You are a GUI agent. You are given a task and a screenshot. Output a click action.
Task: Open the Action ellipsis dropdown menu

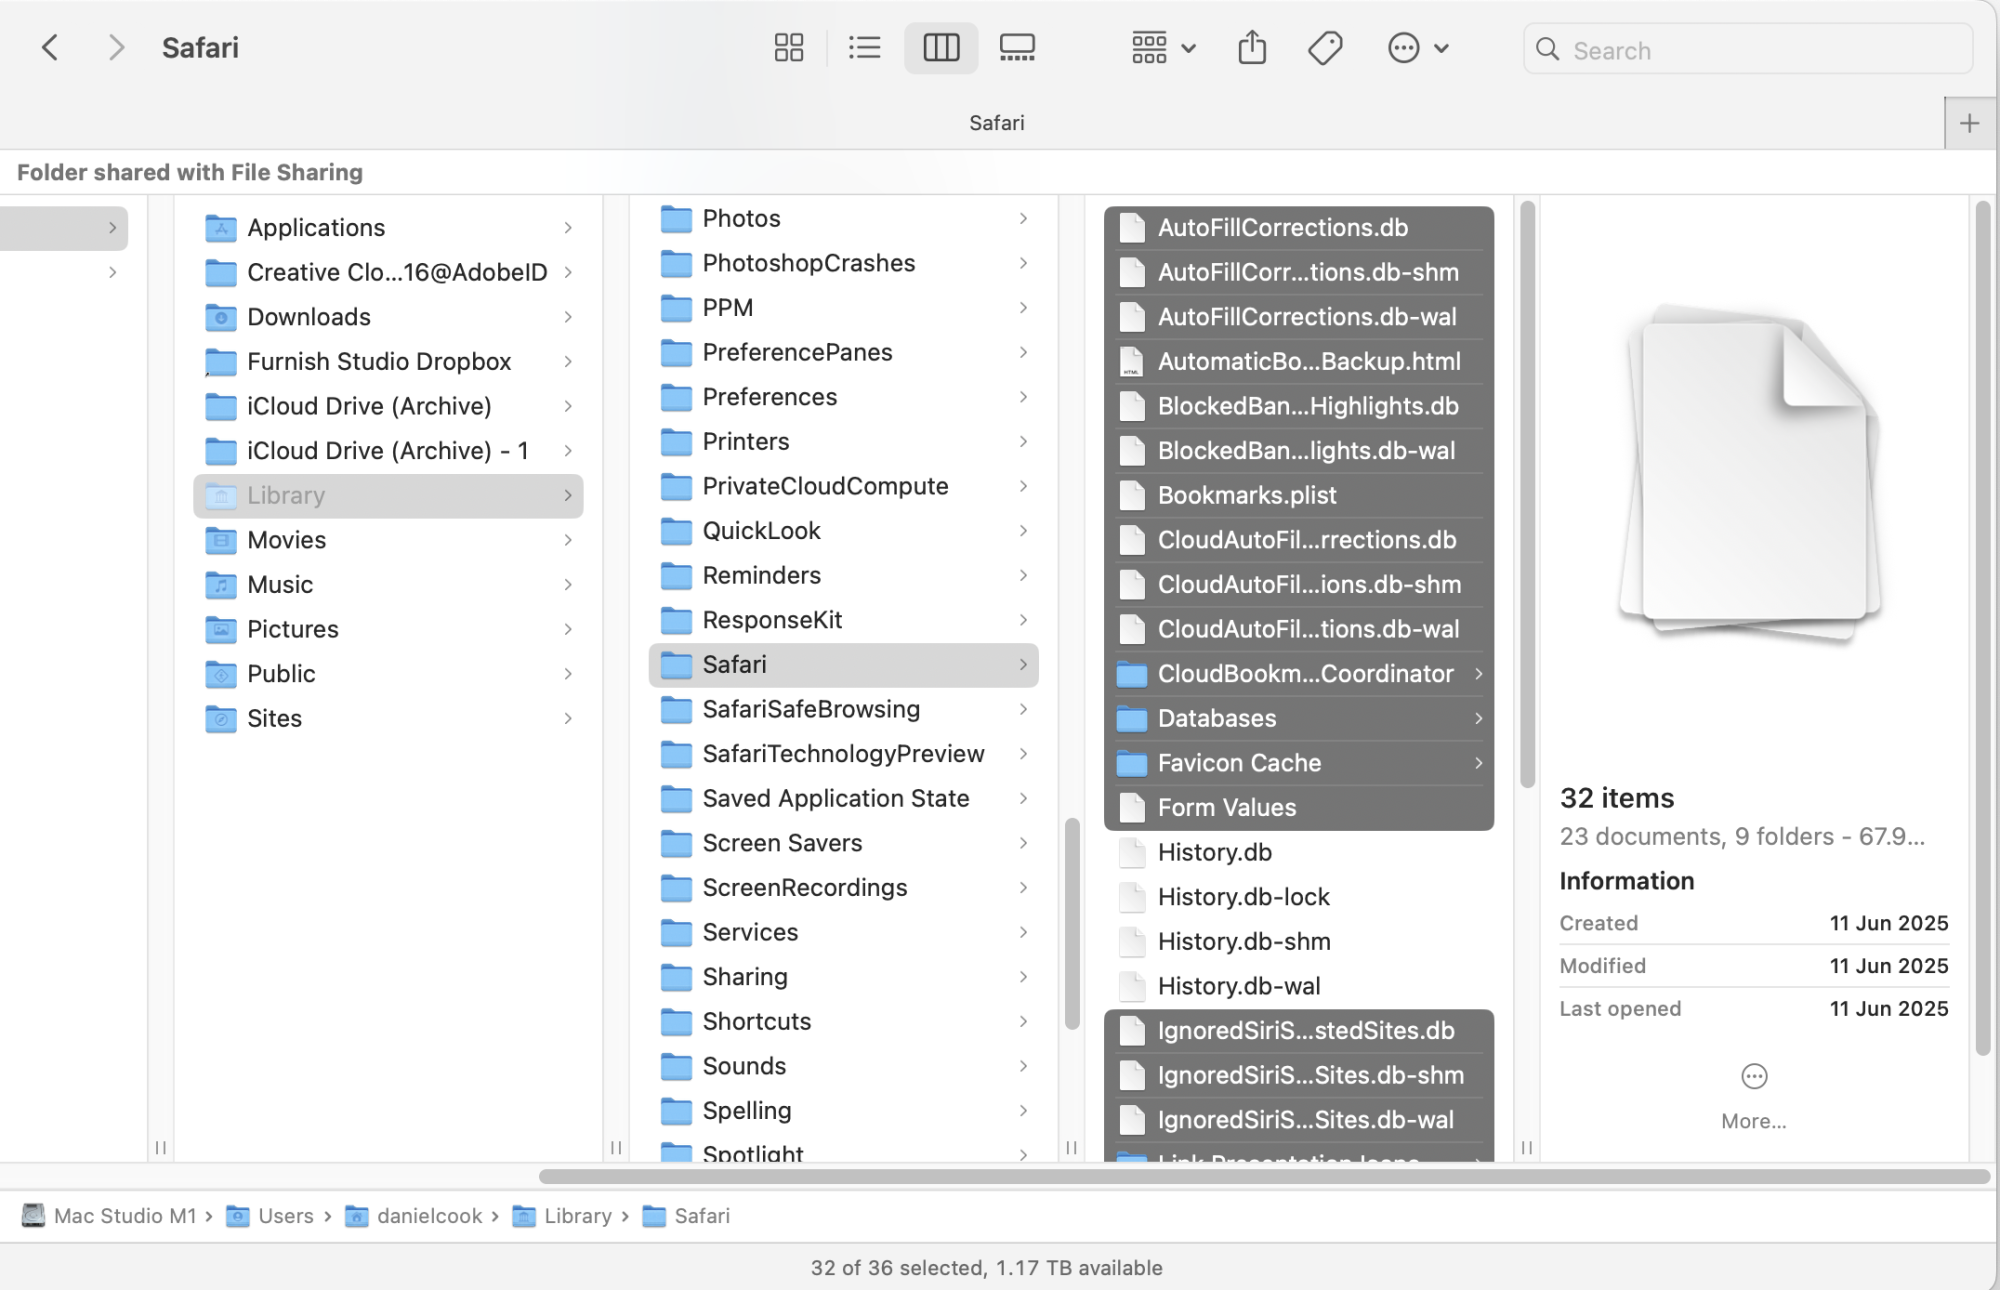1417,48
